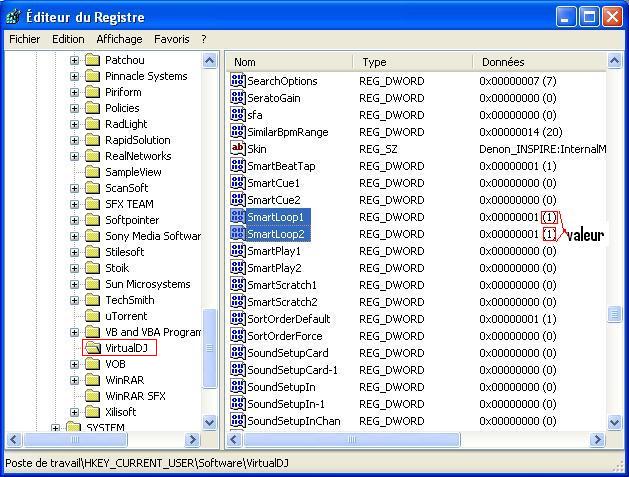Open the Favoris menu
Screen dimensions: 629x477
point(172,39)
